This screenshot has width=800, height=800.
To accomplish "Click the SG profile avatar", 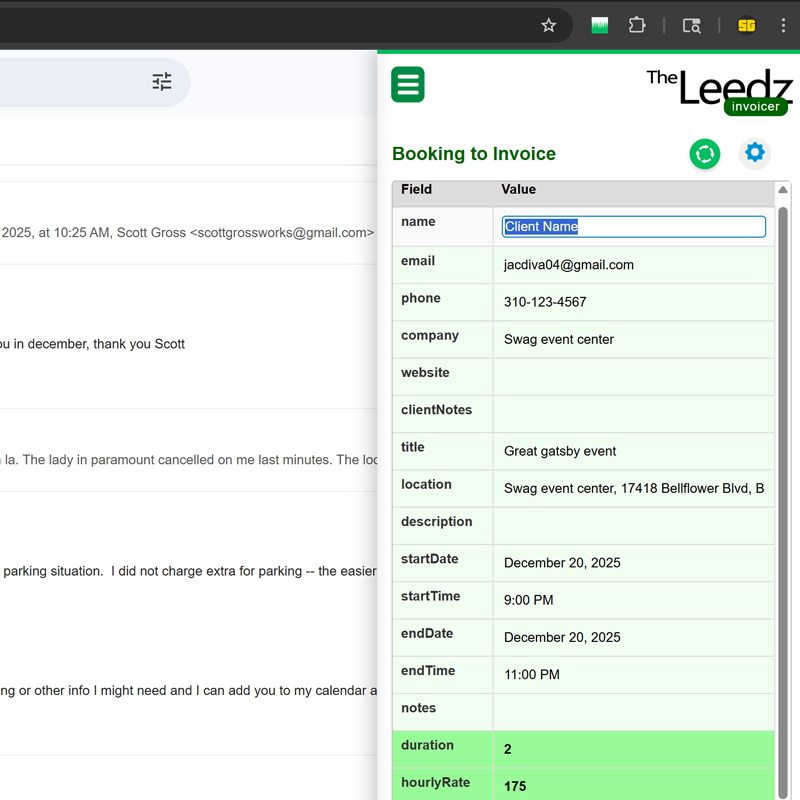I will (x=747, y=26).
